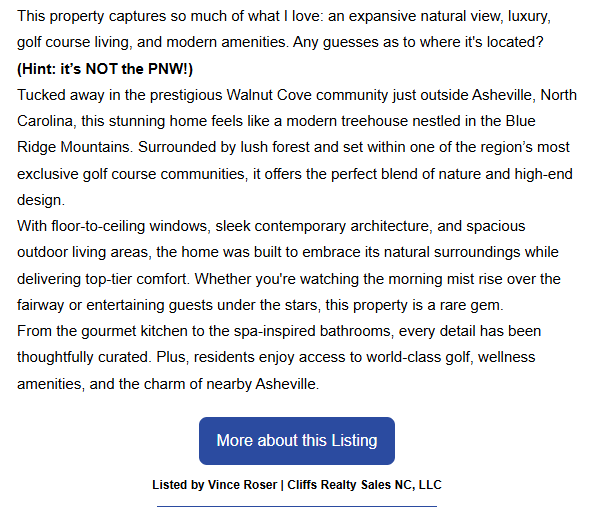The image size is (596, 519).
Task: Click the phrase outdoor living areas
Action: [82, 252]
